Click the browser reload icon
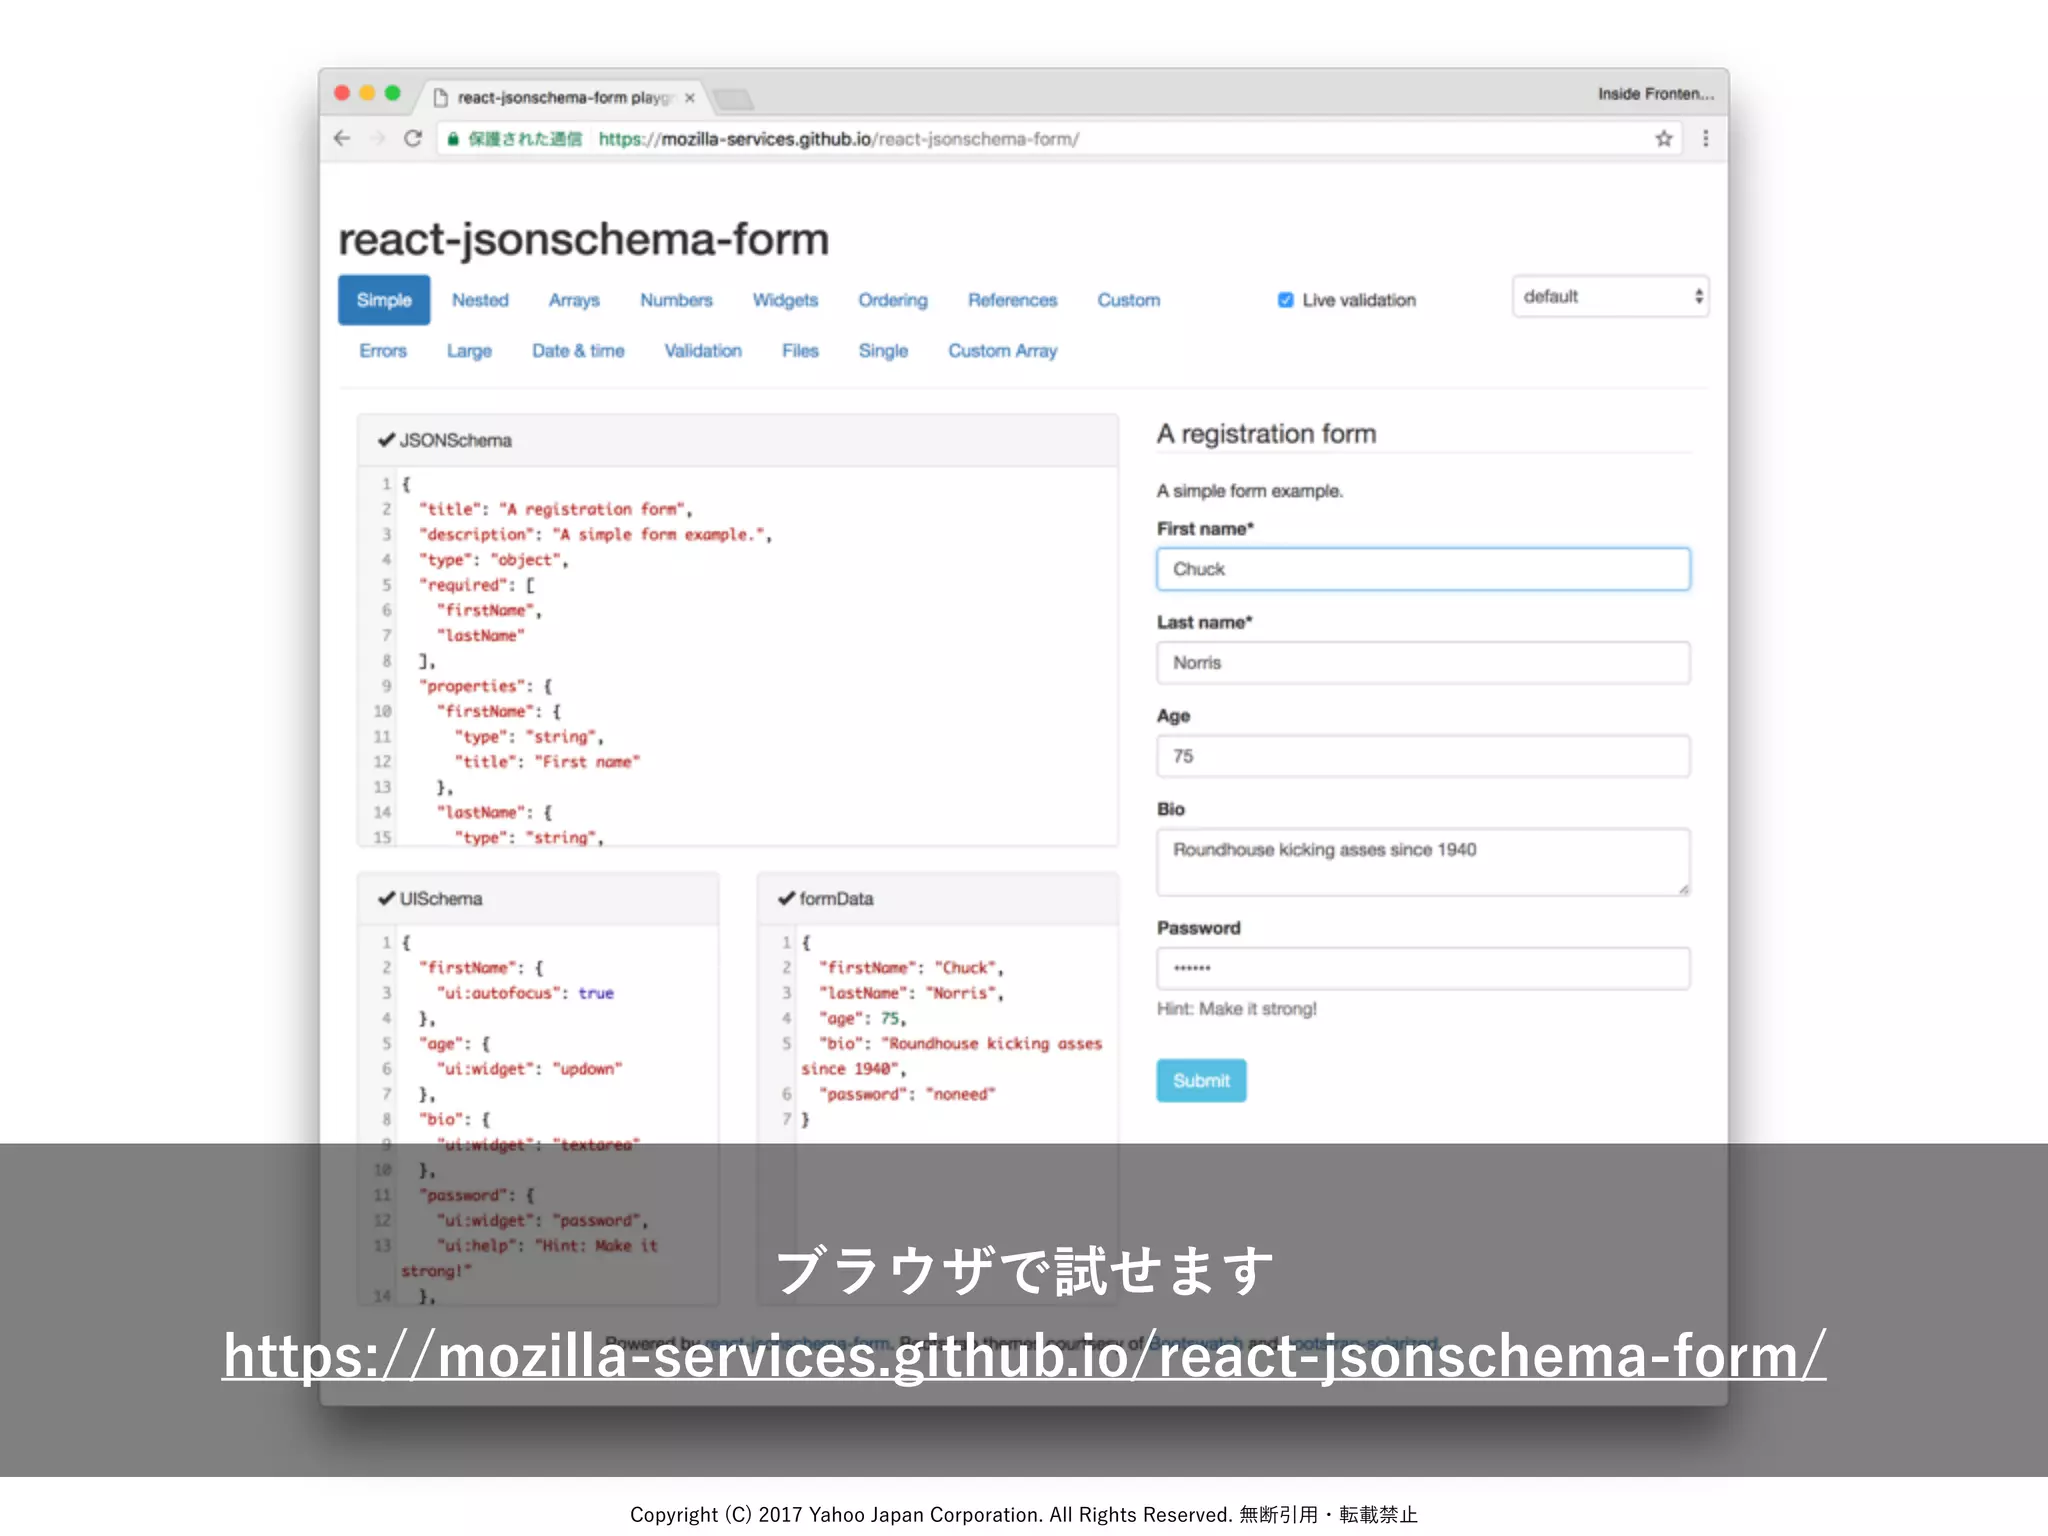This screenshot has width=2048, height=1536. point(413,139)
